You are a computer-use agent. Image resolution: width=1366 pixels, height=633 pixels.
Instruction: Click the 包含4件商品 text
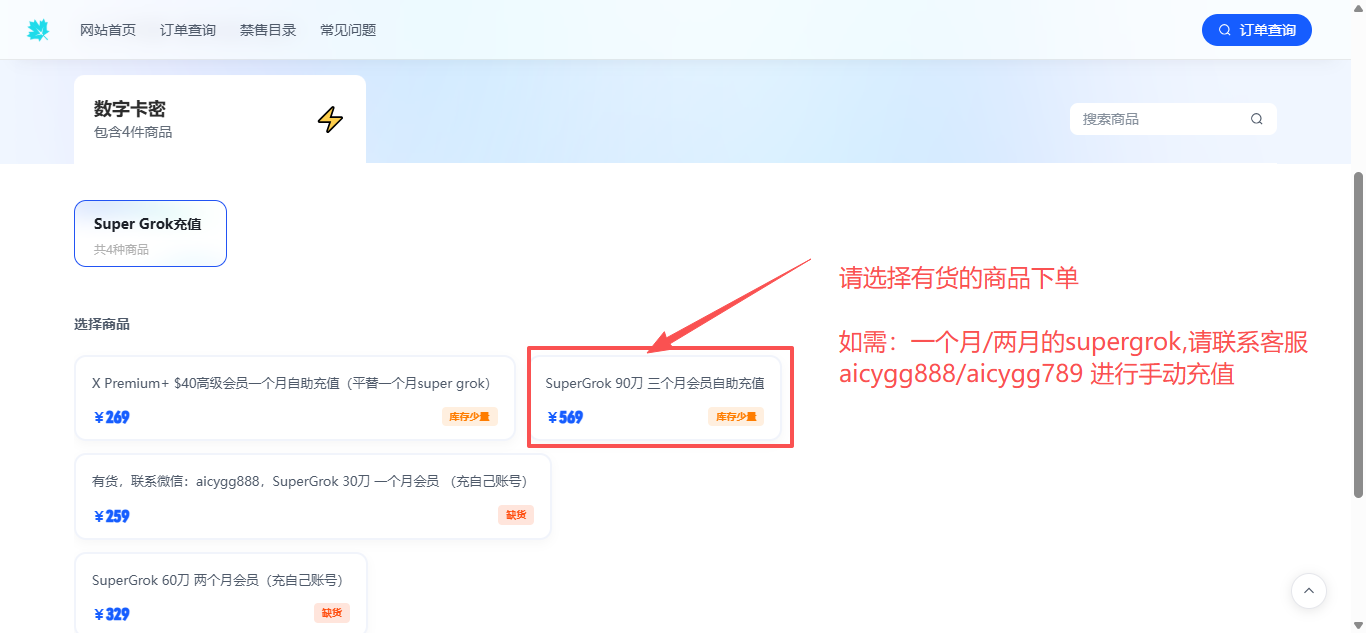coord(133,132)
